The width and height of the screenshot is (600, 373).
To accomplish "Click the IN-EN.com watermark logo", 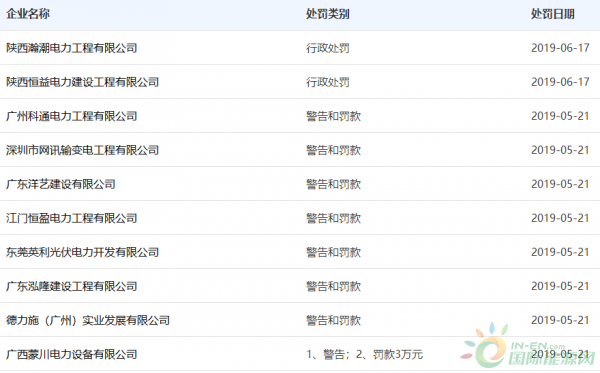I will pos(529,345).
